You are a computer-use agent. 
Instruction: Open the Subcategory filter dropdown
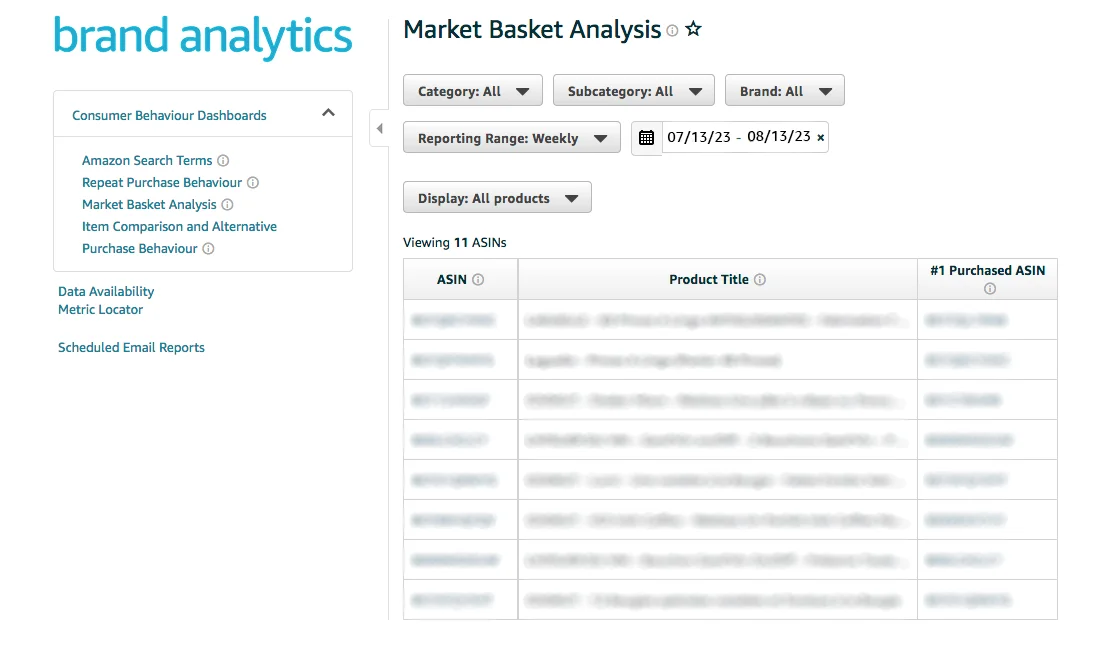pos(633,90)
